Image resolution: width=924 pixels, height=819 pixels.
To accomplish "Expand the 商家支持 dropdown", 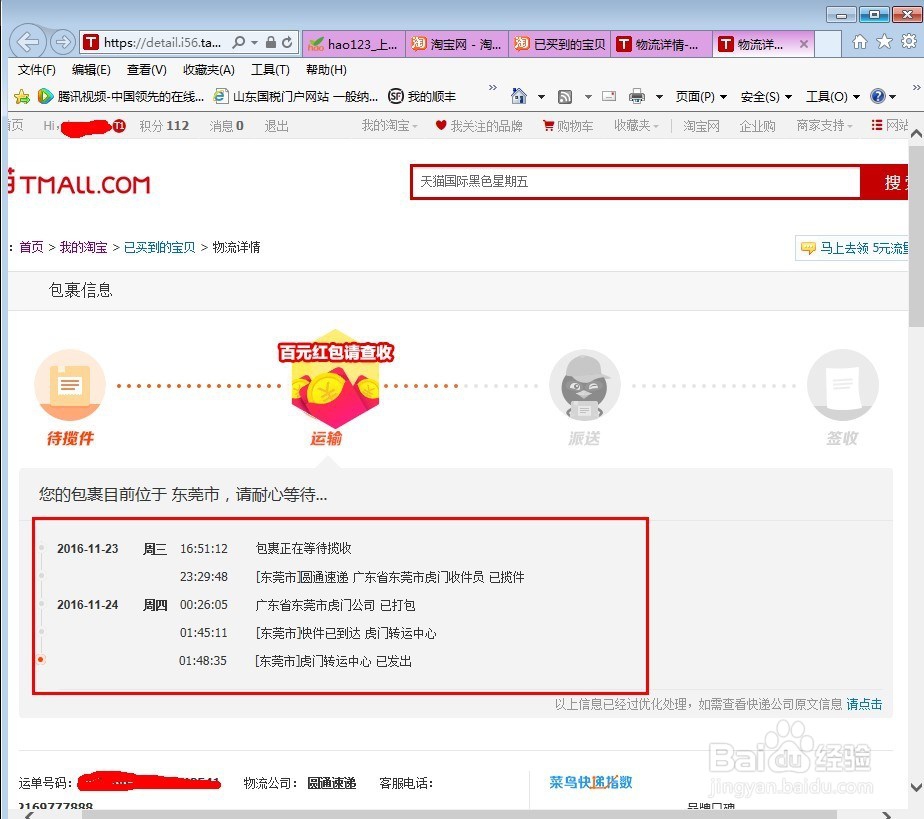I will tap(823, 125).
